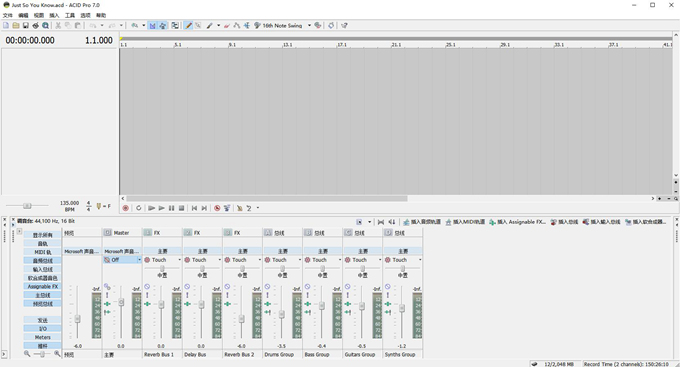The width and height of the screenshot is (680, 367).
Task: Click Insert Audio Track icon in mixer toolbar
Action: (x=406, y=222)
